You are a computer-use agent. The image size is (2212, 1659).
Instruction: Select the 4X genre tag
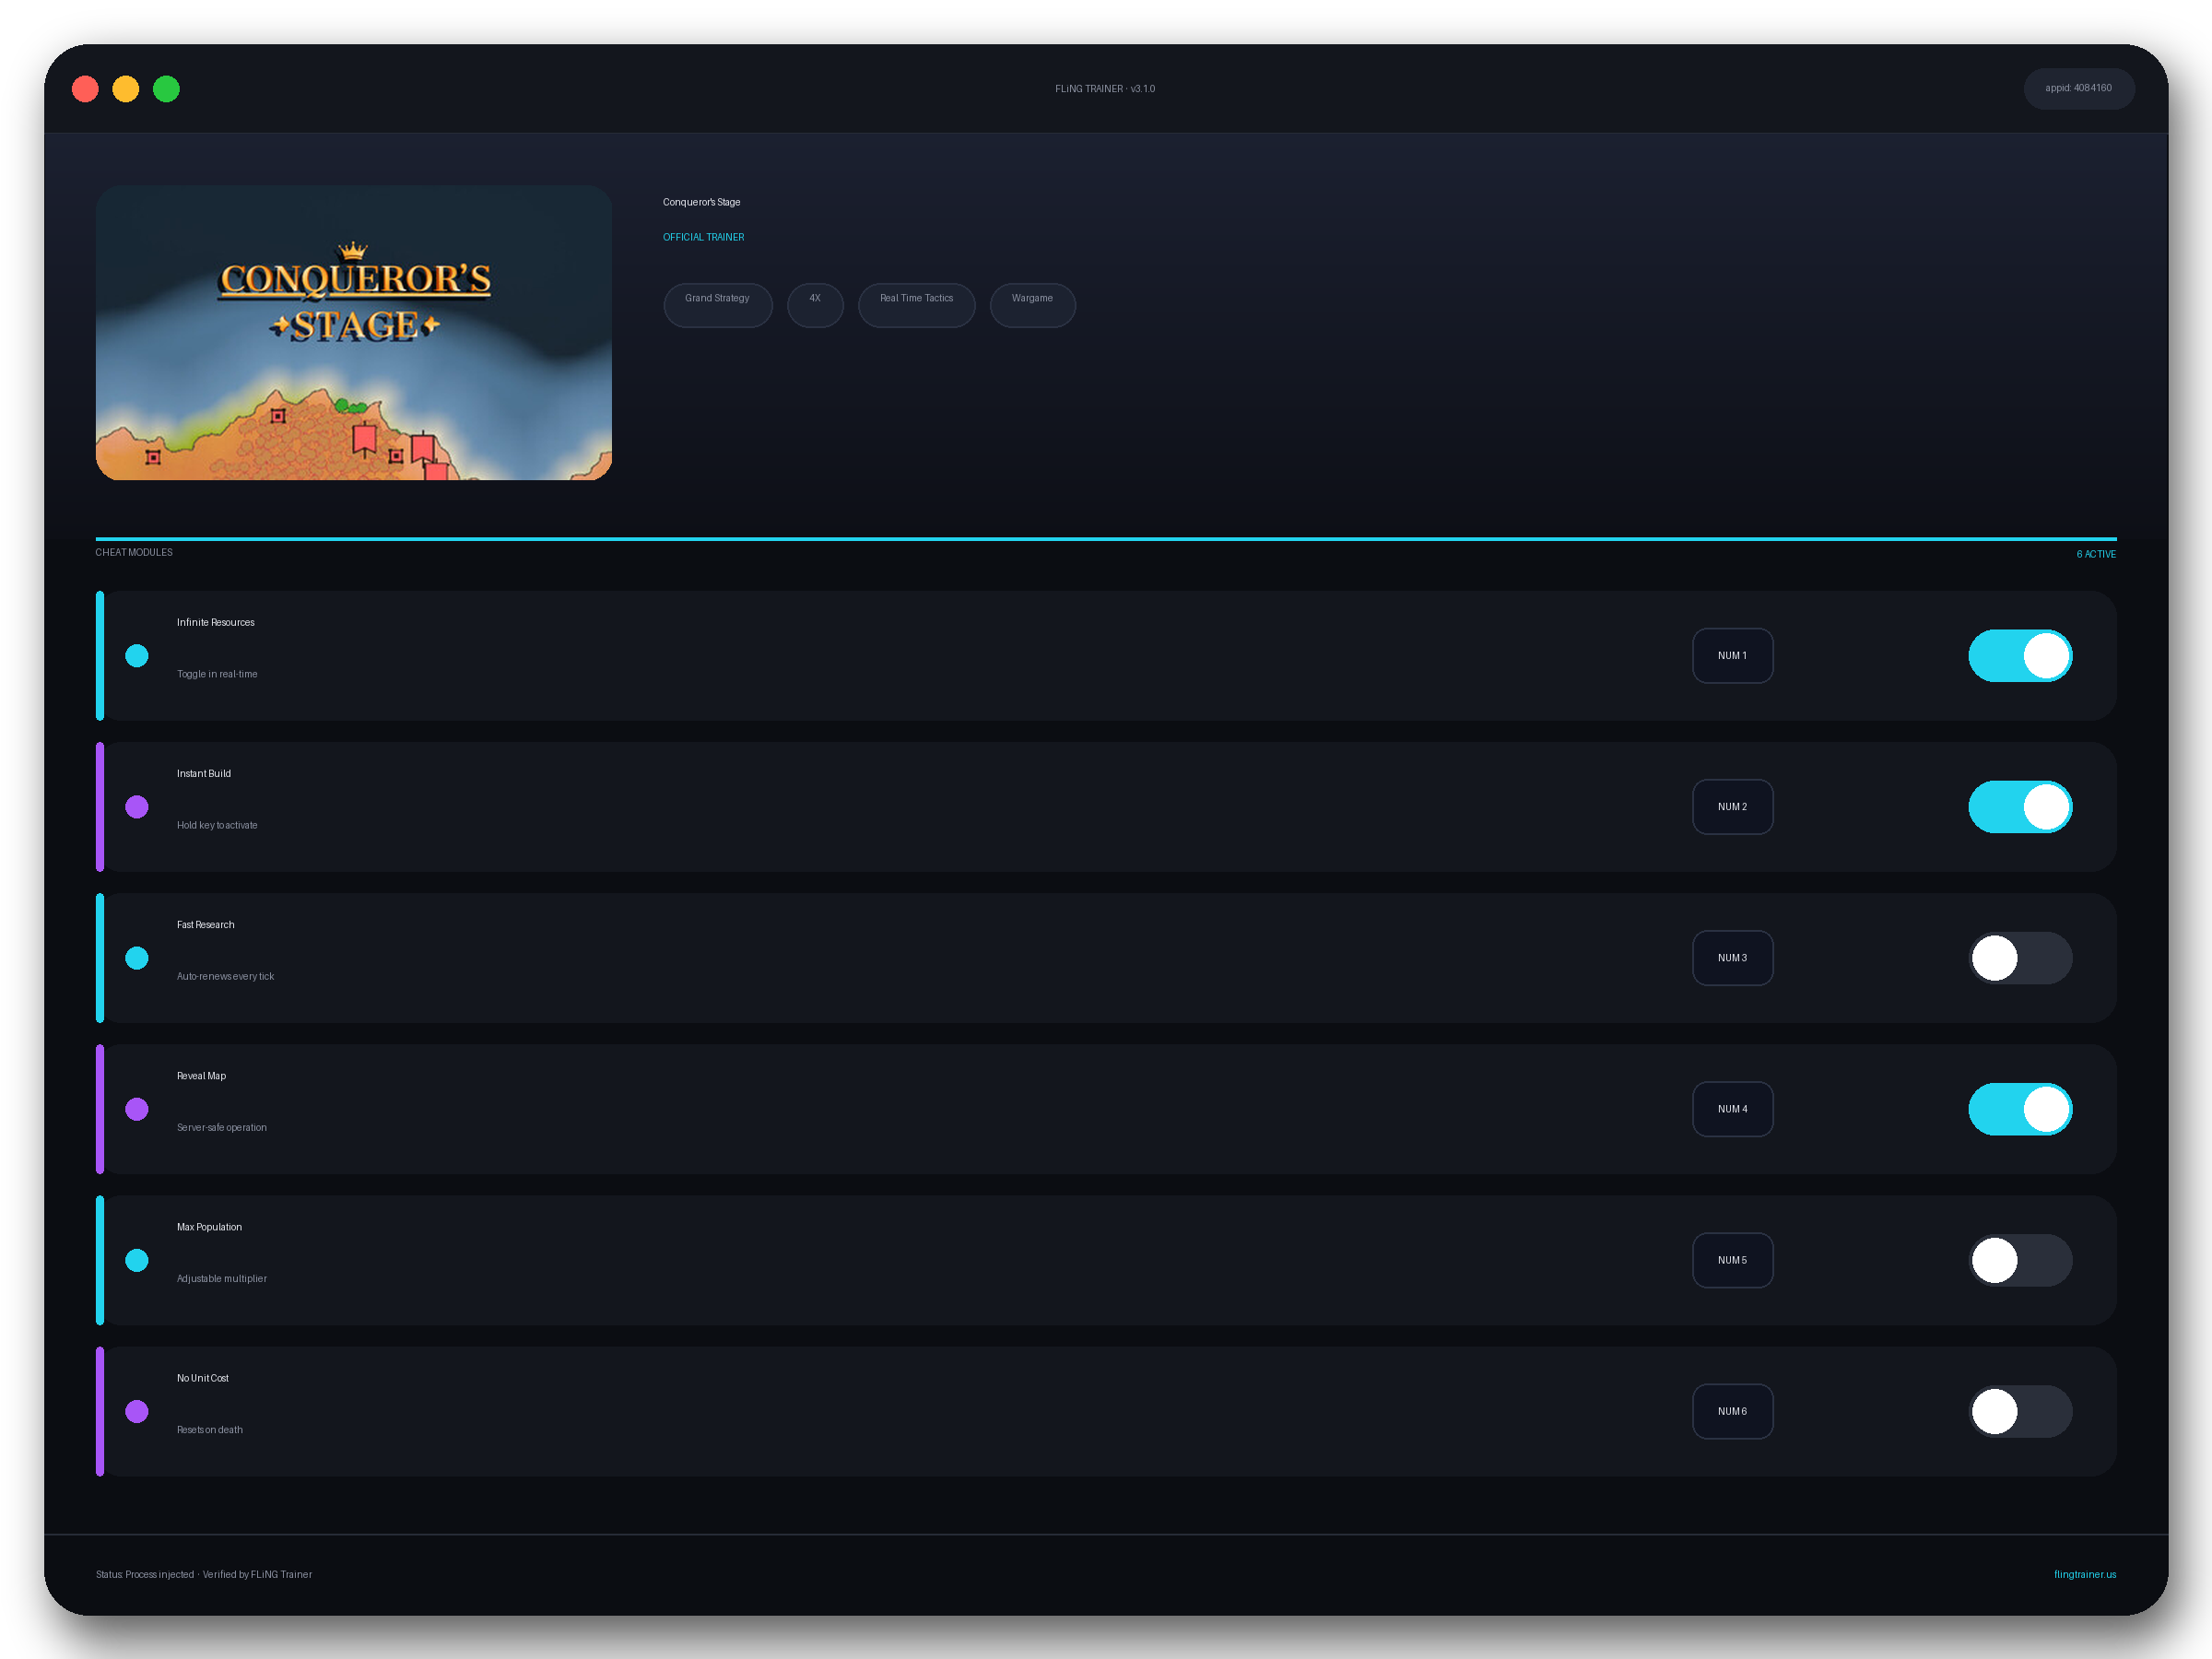pos(815,305)
